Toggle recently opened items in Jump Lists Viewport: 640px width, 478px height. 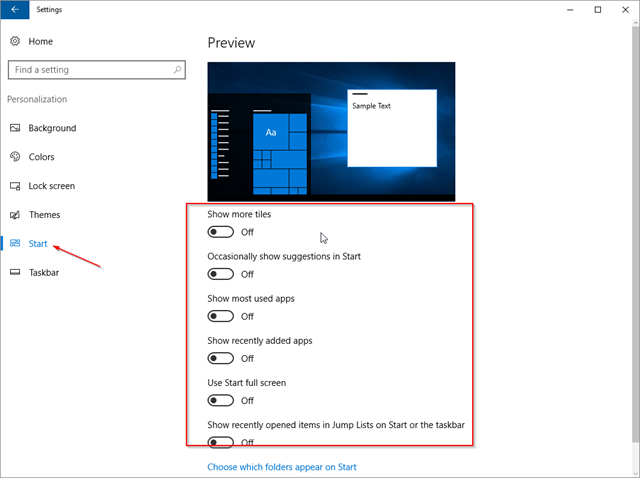220,442
